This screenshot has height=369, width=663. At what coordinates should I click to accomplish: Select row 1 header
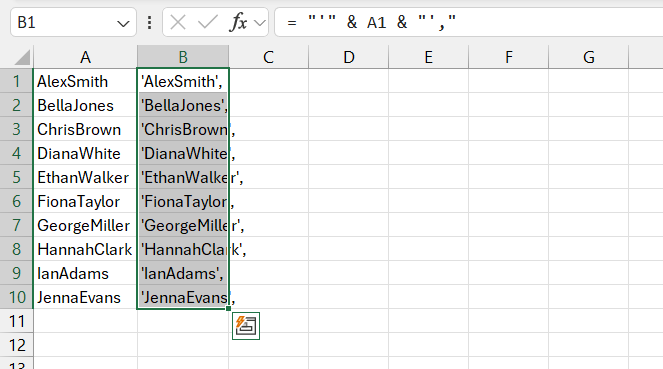point(16,81)
